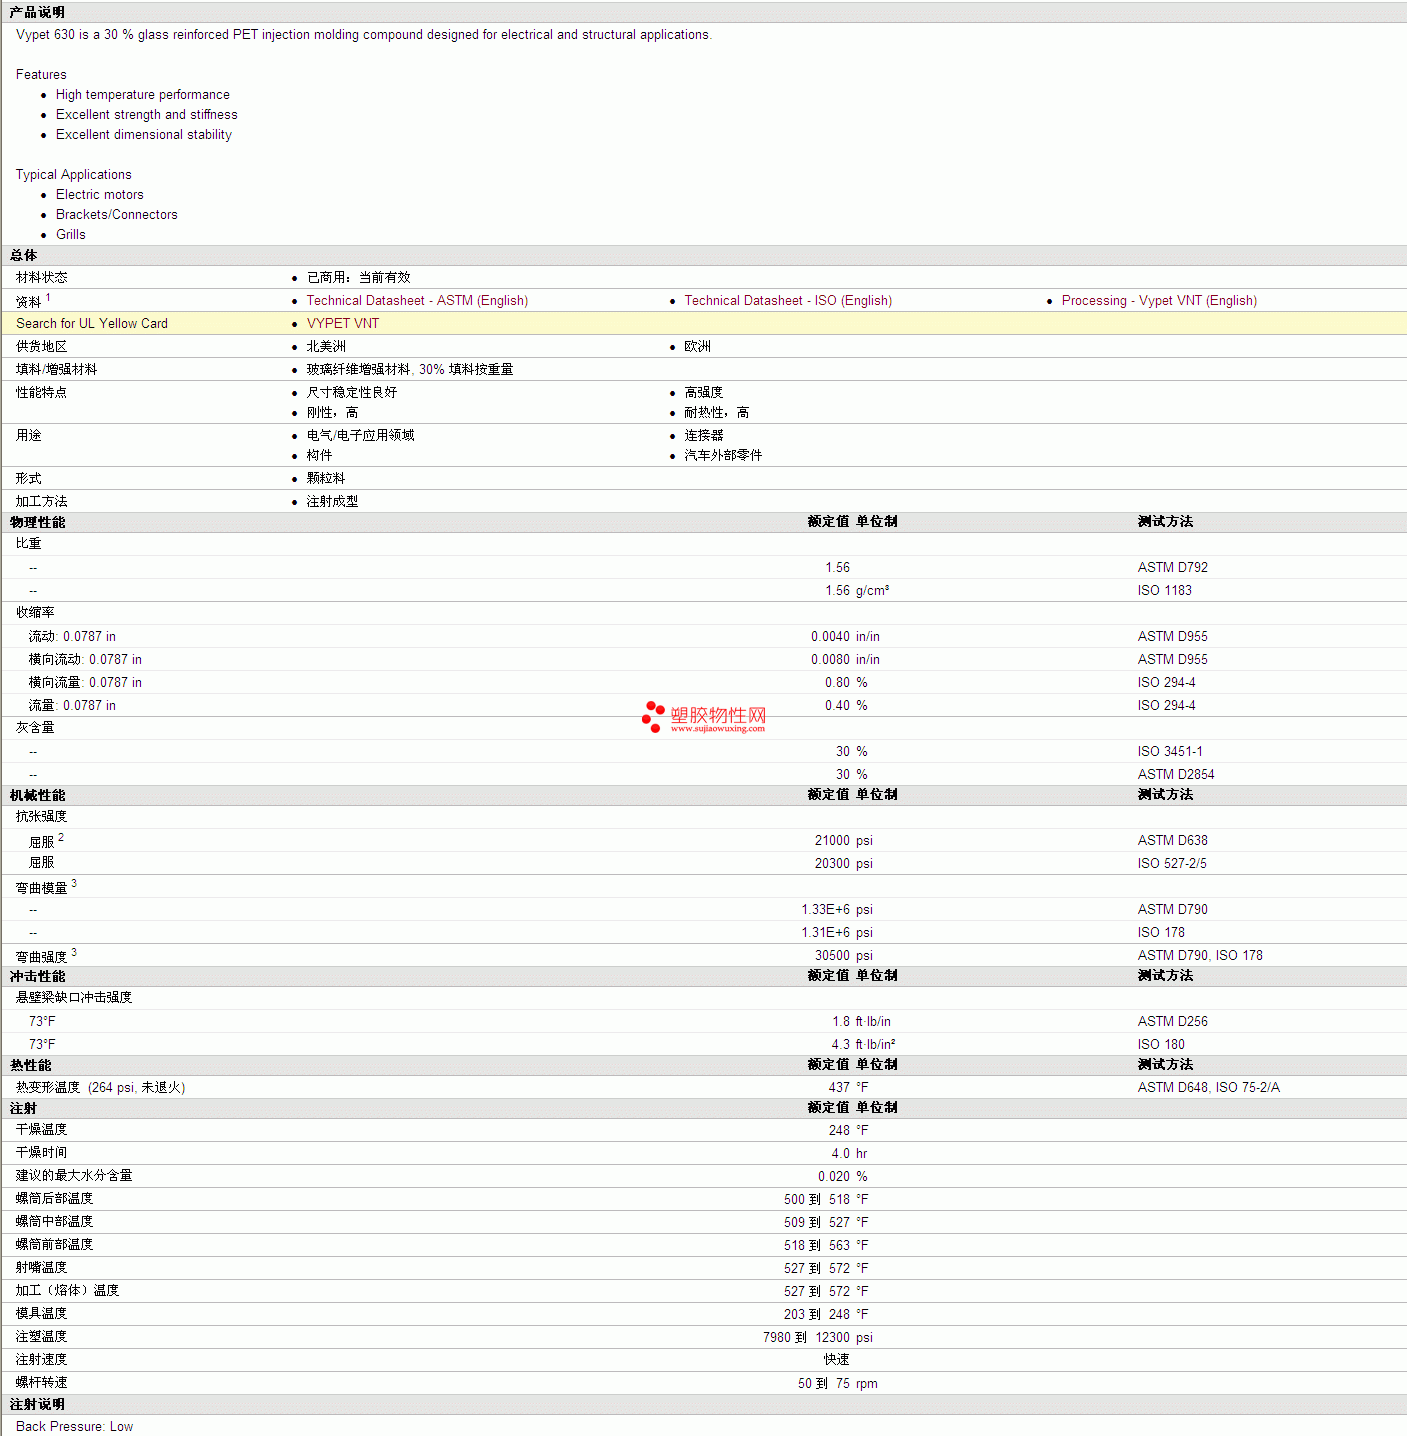Click the 快速 injection speed value
Screen dimensions: 1407x1436
pos(837,1360)
